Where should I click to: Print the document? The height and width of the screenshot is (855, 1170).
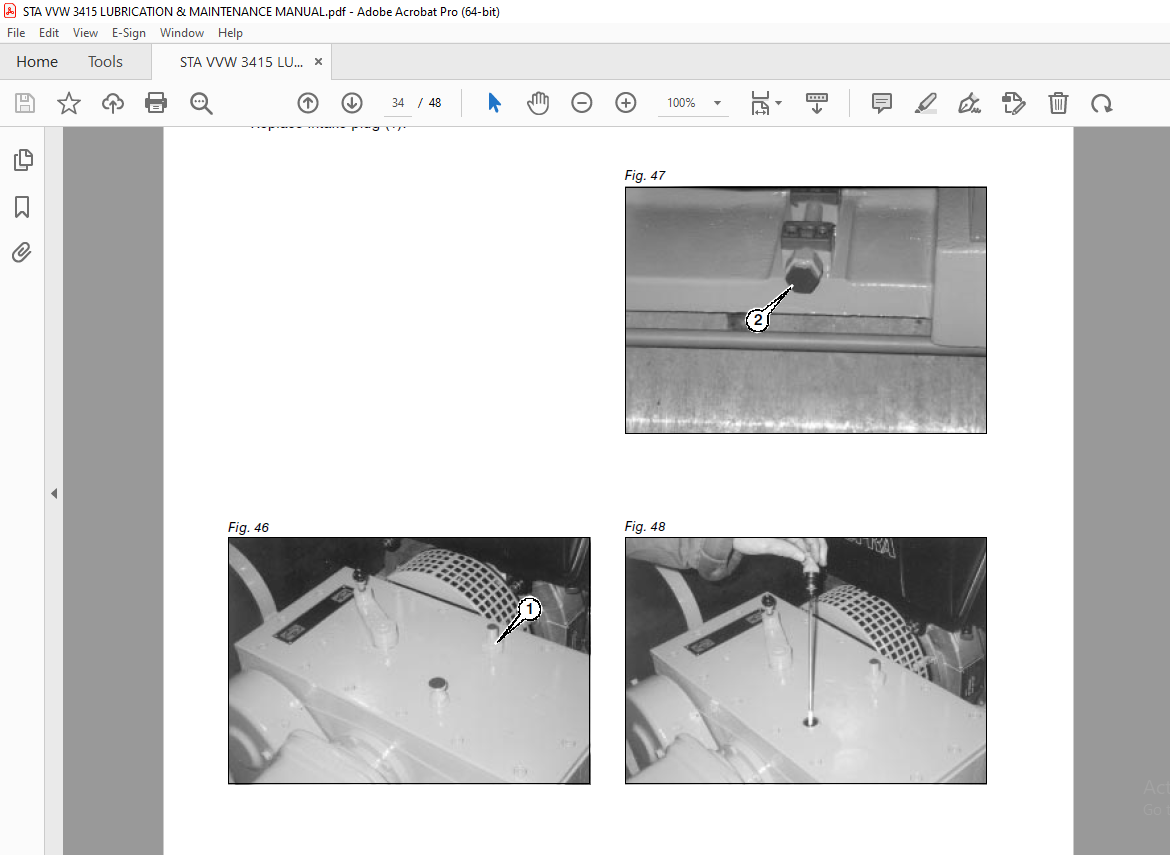pos(156,103)
